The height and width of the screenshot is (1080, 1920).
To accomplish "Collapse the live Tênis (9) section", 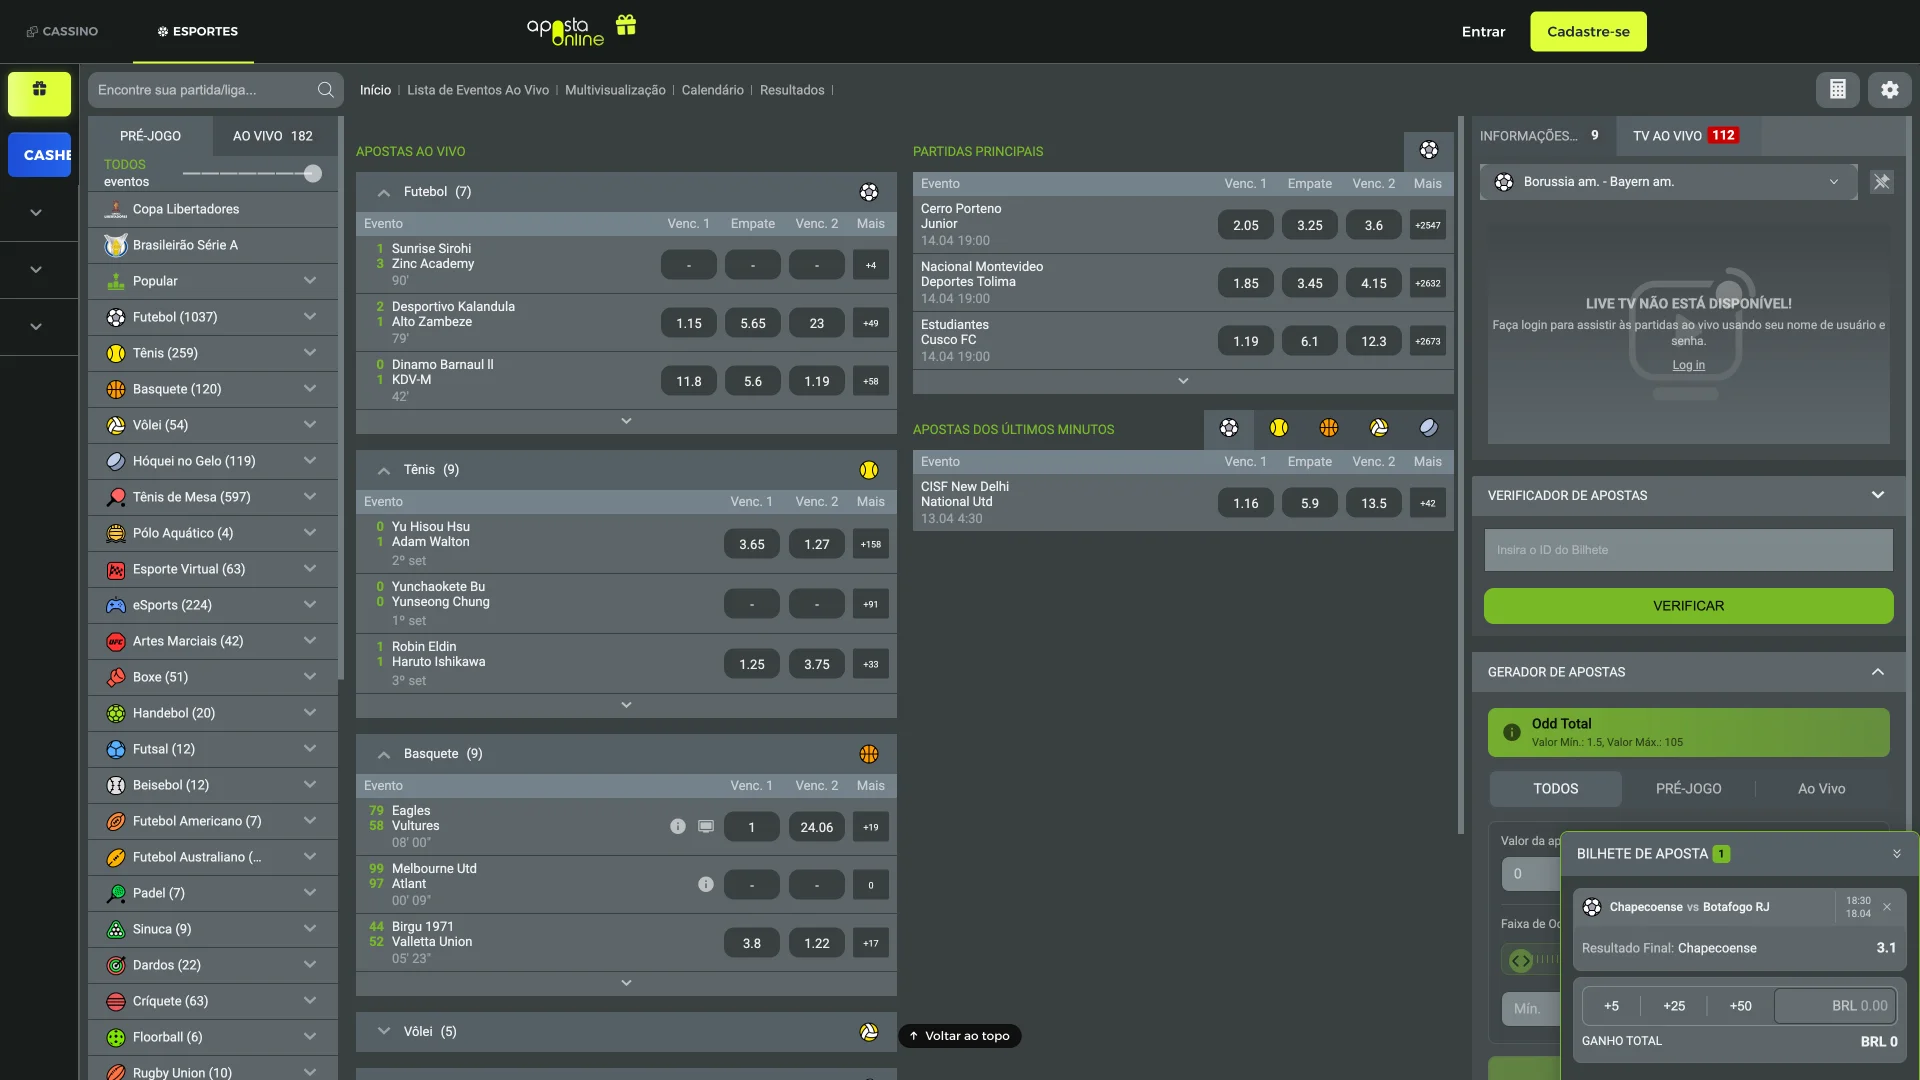I will (384, 471).
